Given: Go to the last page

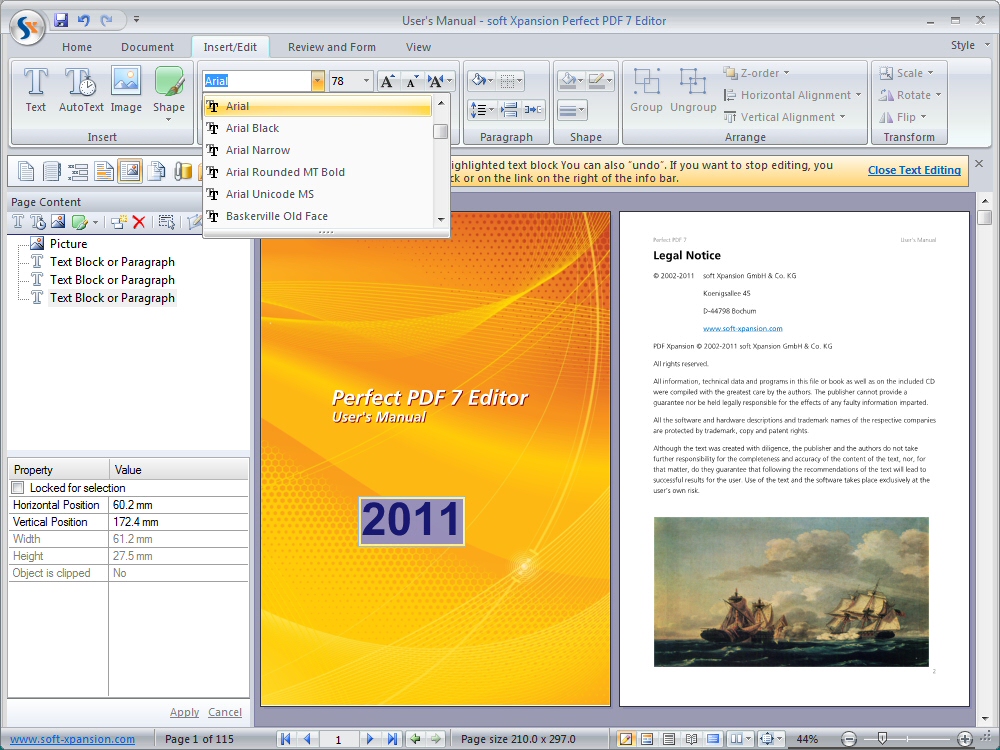Looking at the screenshot, I should coord(392,739).
